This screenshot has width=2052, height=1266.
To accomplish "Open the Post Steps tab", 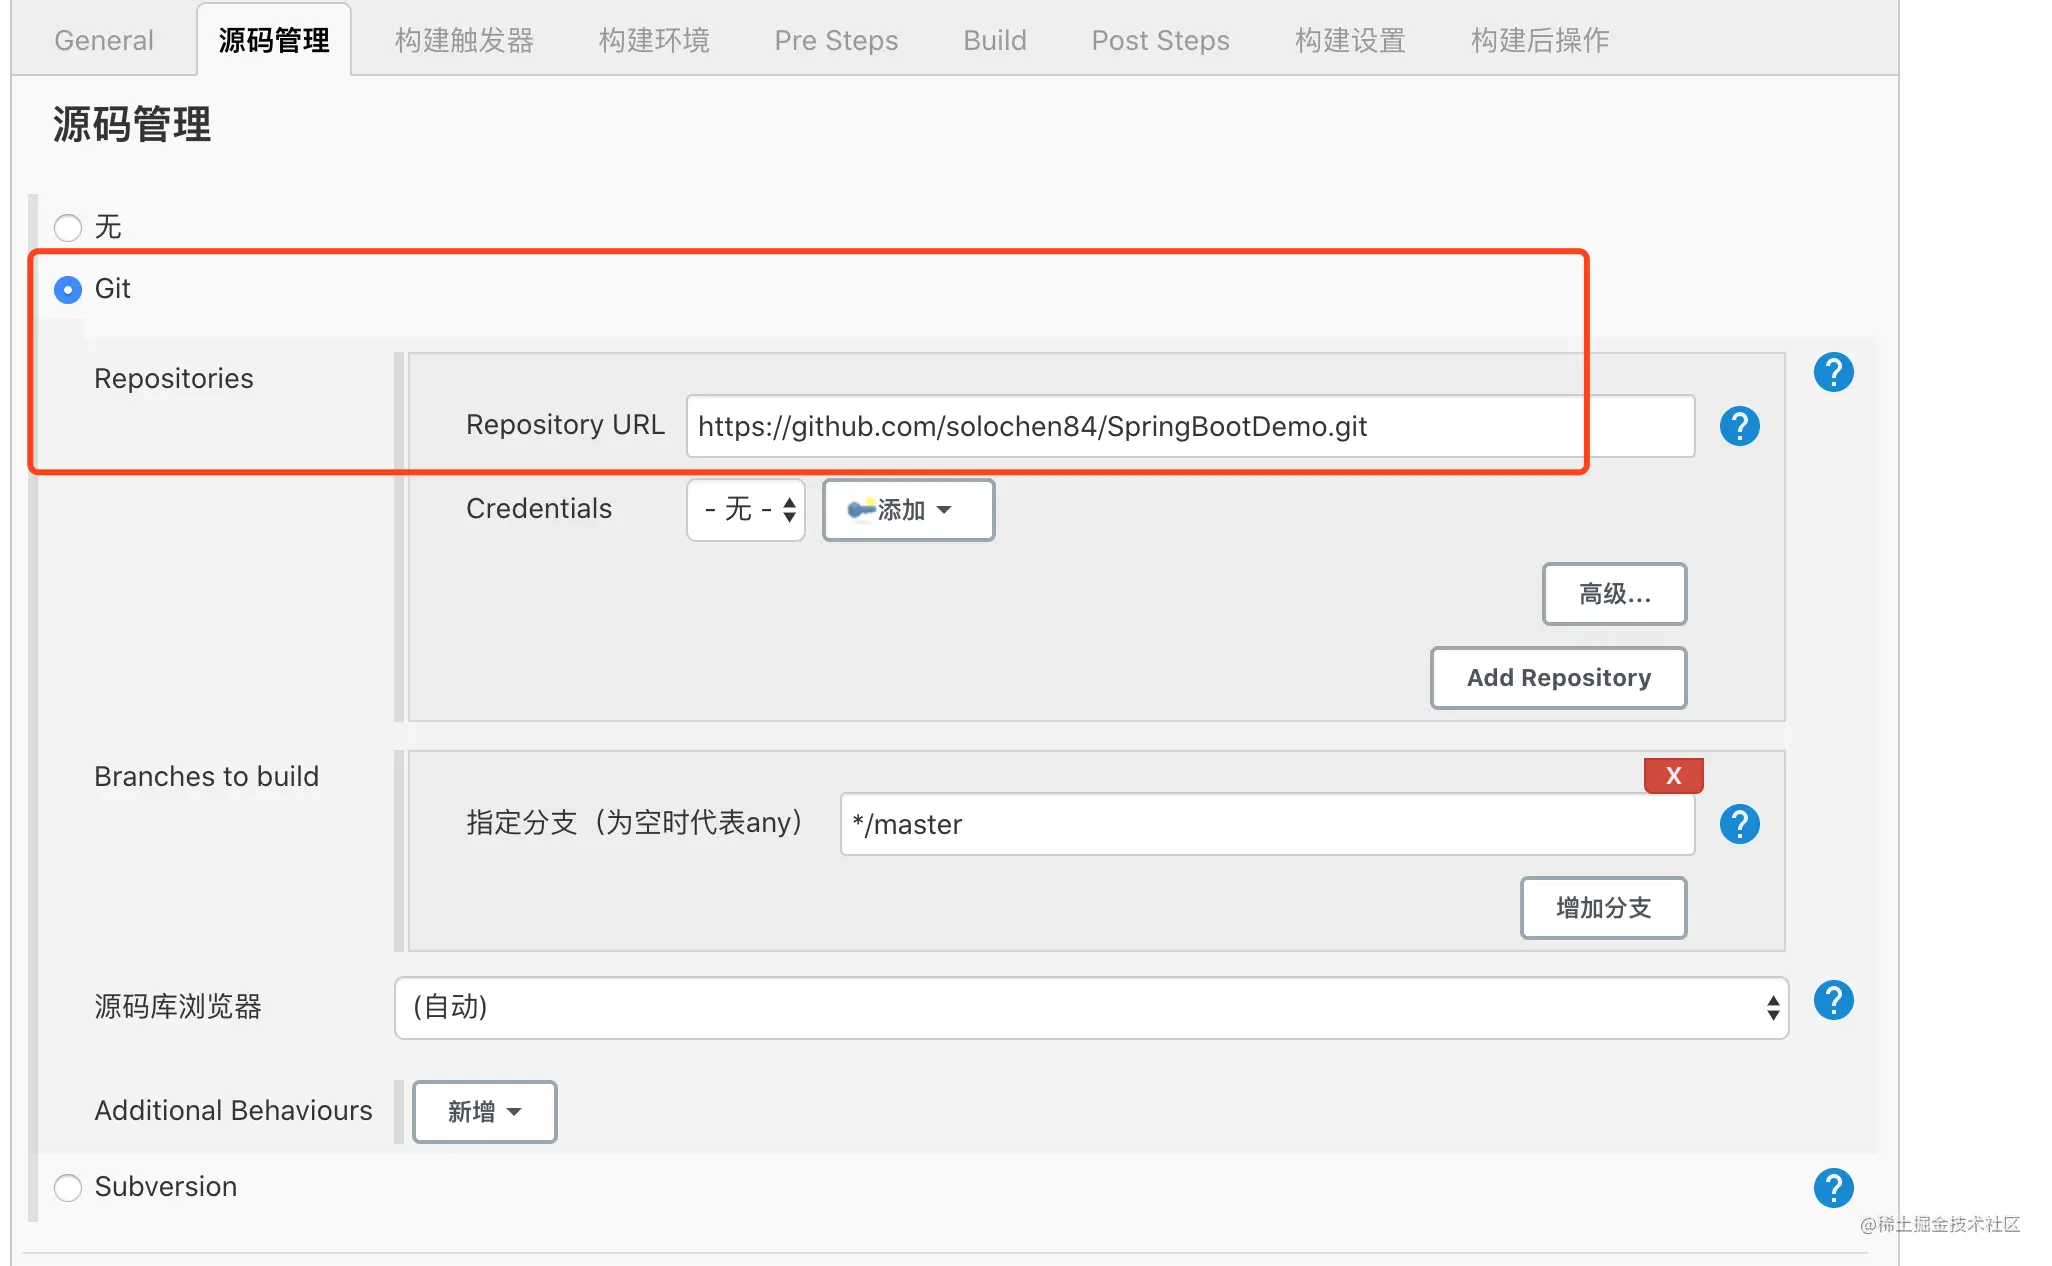I will point(1160,40).
